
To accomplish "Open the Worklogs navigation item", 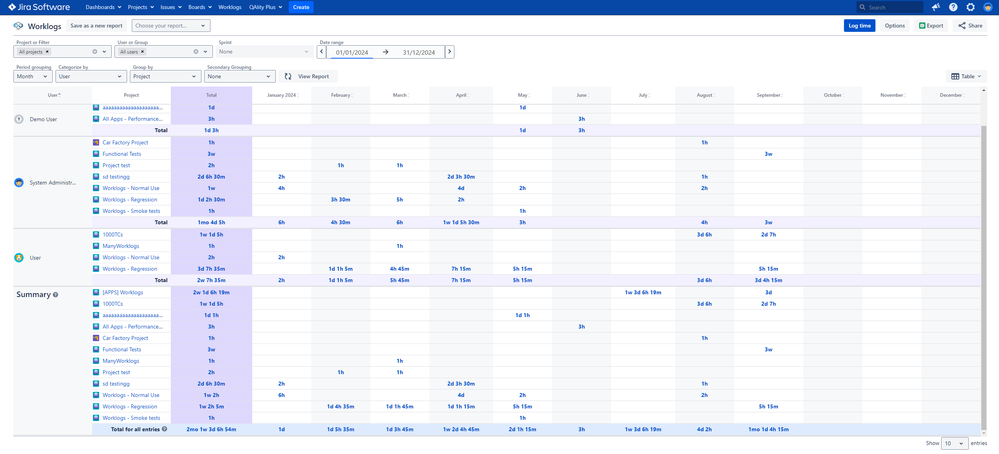I will pyautogui.click(x=230, y=7).
